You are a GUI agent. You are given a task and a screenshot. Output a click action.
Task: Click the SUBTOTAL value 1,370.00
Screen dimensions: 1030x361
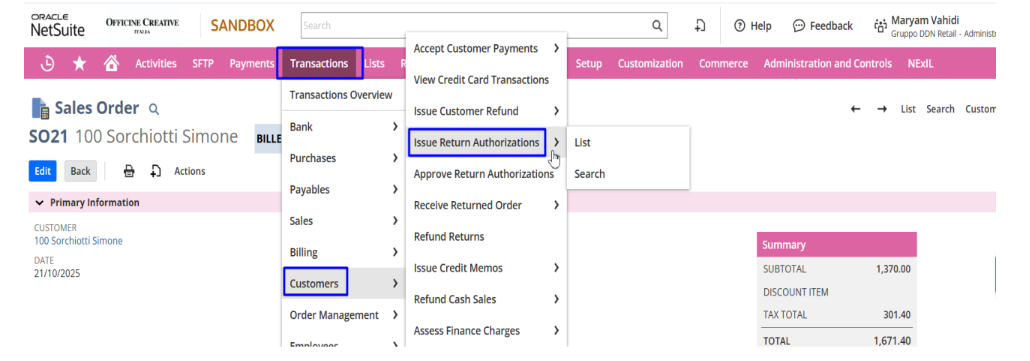click(x=893, y=269)
